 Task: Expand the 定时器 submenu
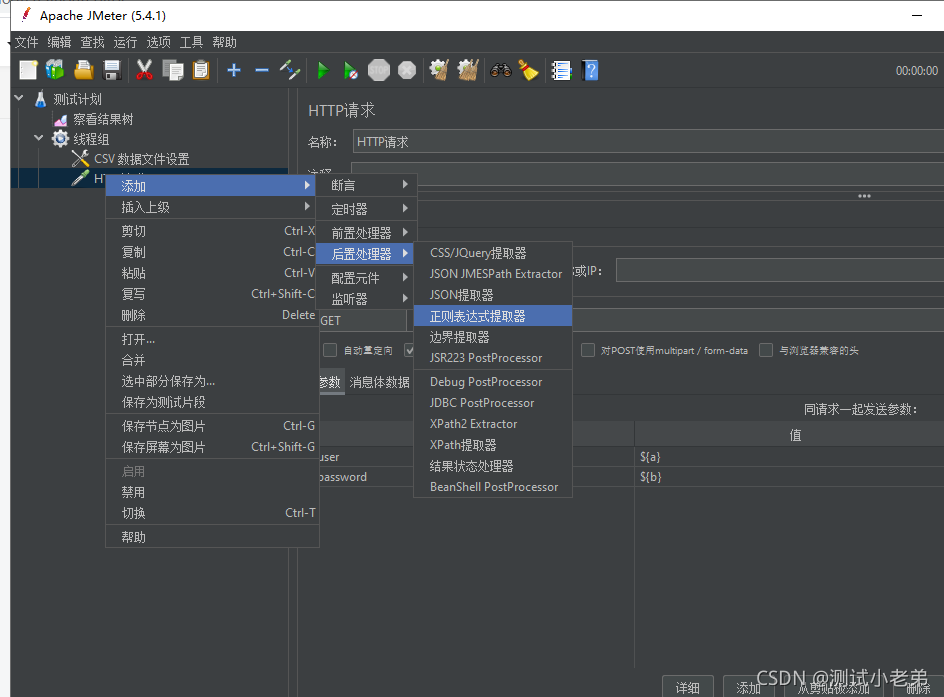click(x=367, y=209)
